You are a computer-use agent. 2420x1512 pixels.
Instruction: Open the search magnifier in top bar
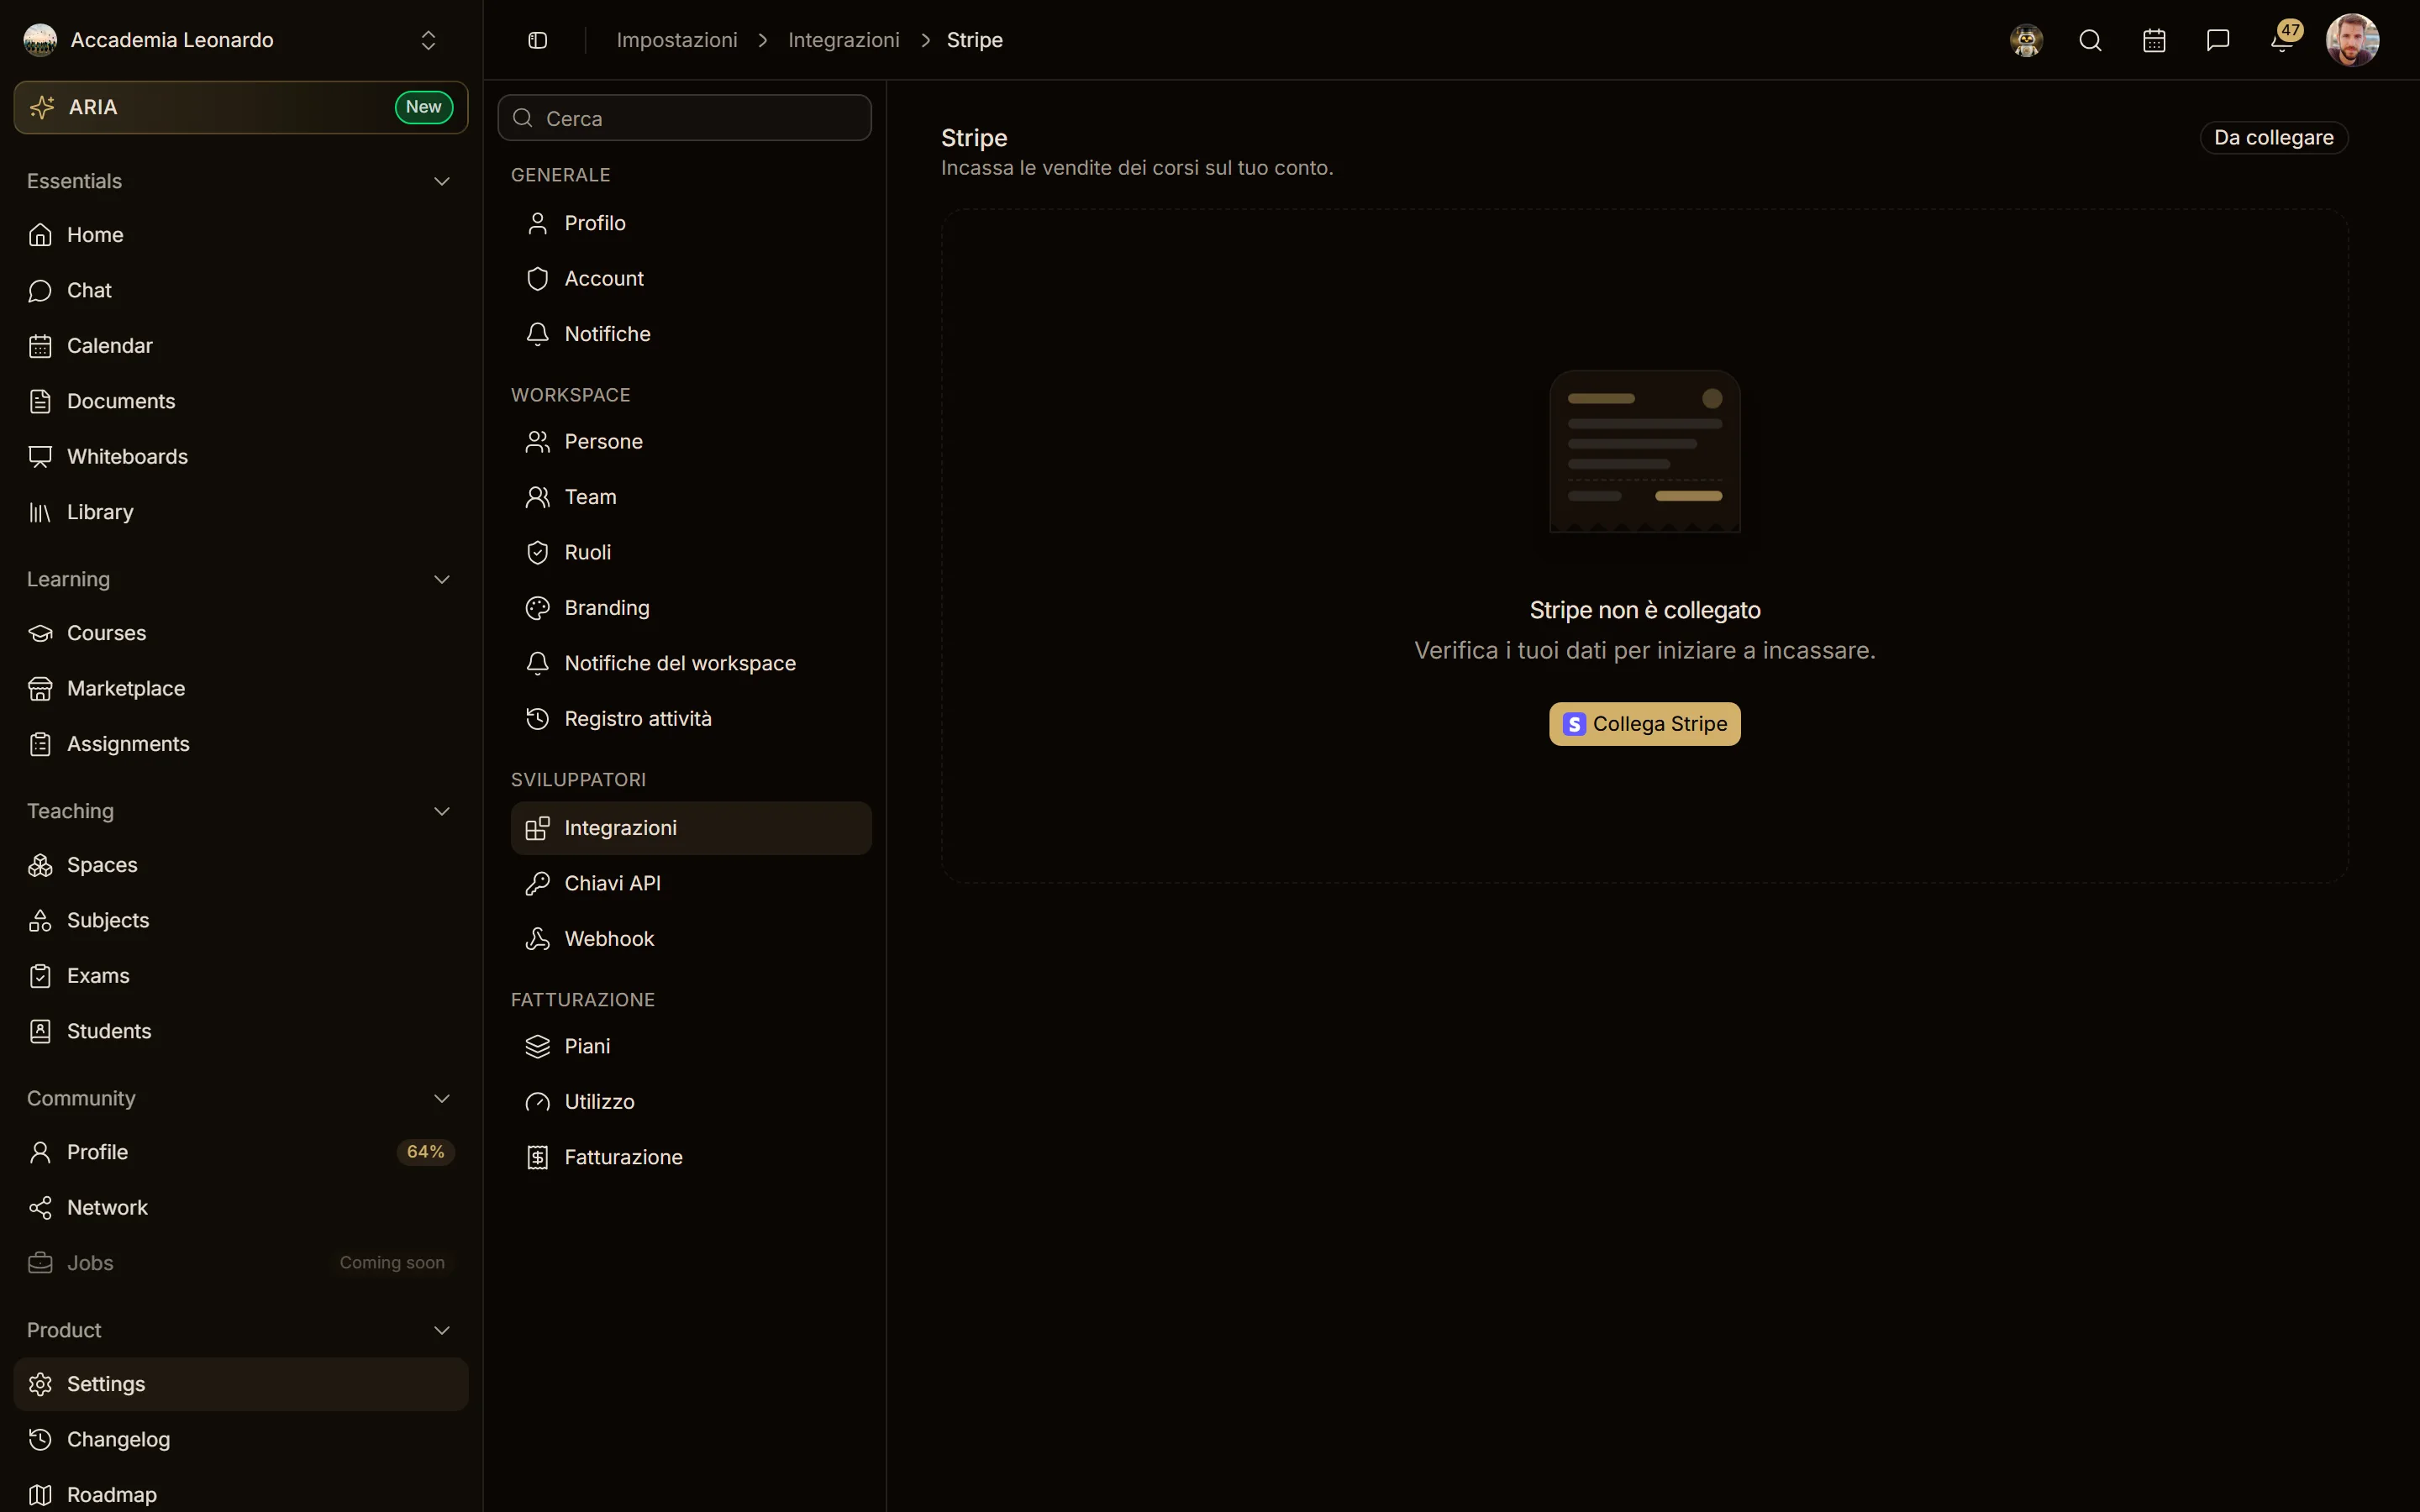[x=2090, y=40]
